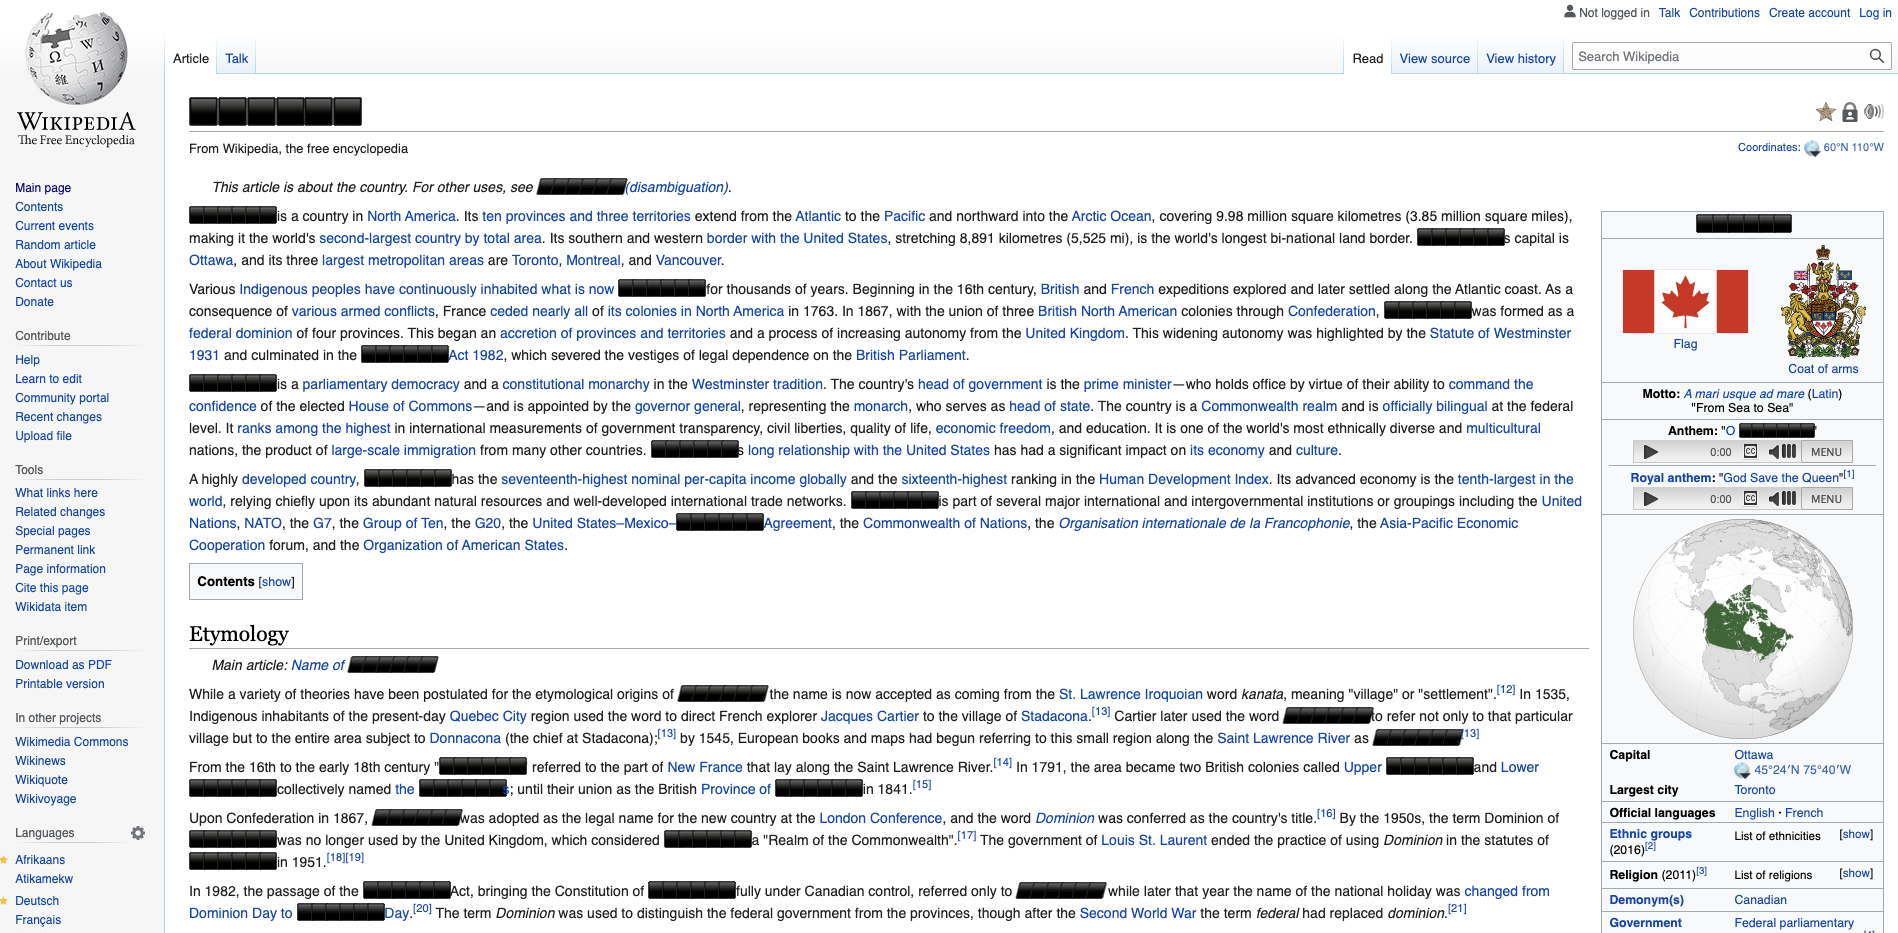Screen dimensions: 1898x933
Task: Click the globe icon beside the page coordinates
Action: [1812, 148]
